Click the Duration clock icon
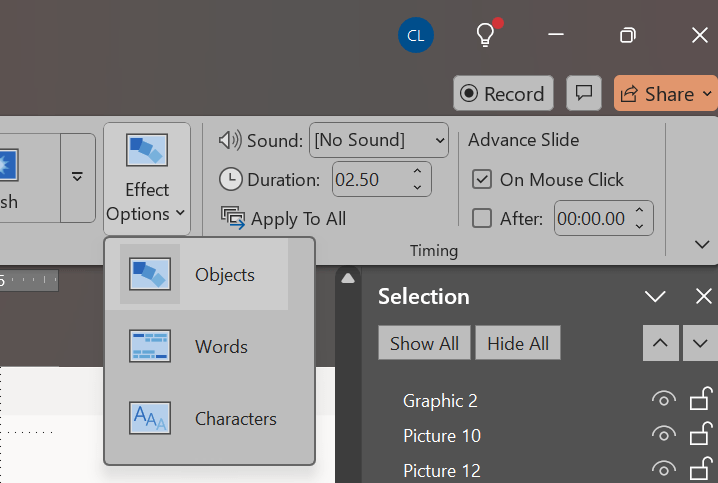 point(230,179)
